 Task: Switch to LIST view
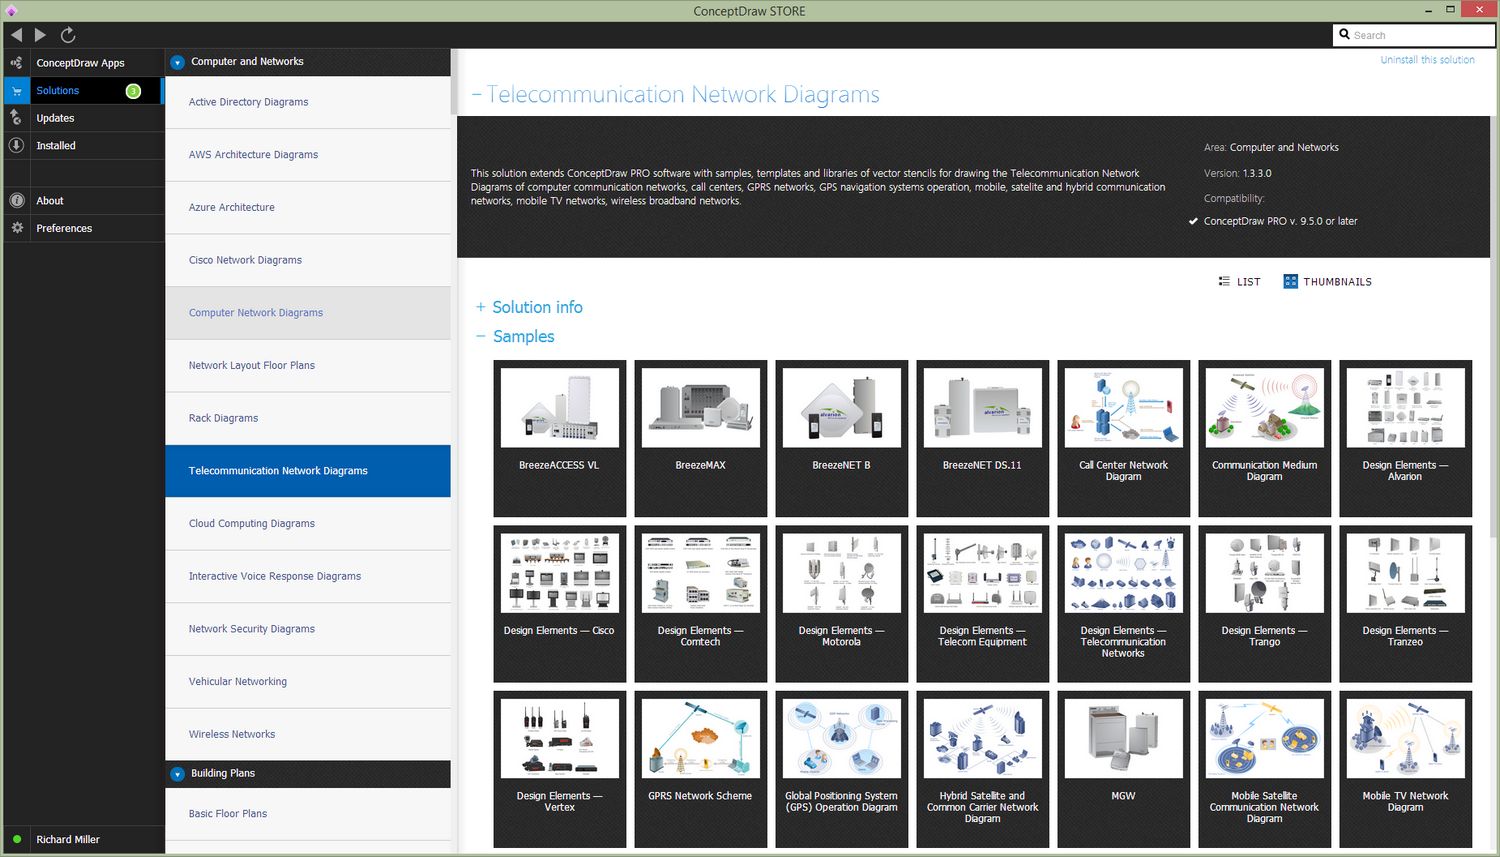[x=1240, y=282]
